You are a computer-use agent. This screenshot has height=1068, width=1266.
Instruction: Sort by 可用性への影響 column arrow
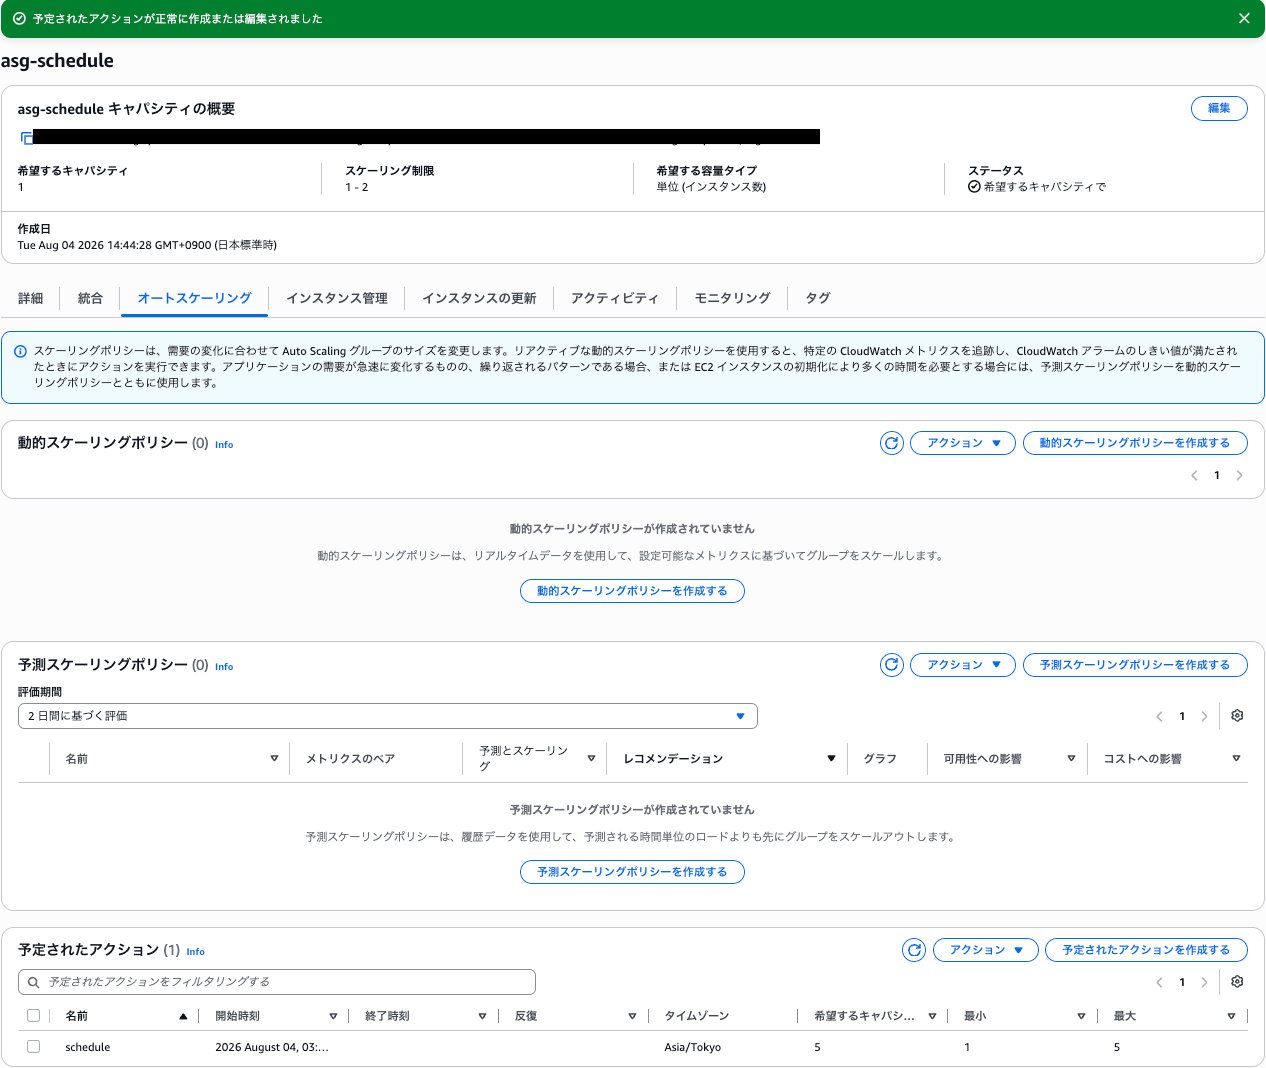[x=1071, y=759]
